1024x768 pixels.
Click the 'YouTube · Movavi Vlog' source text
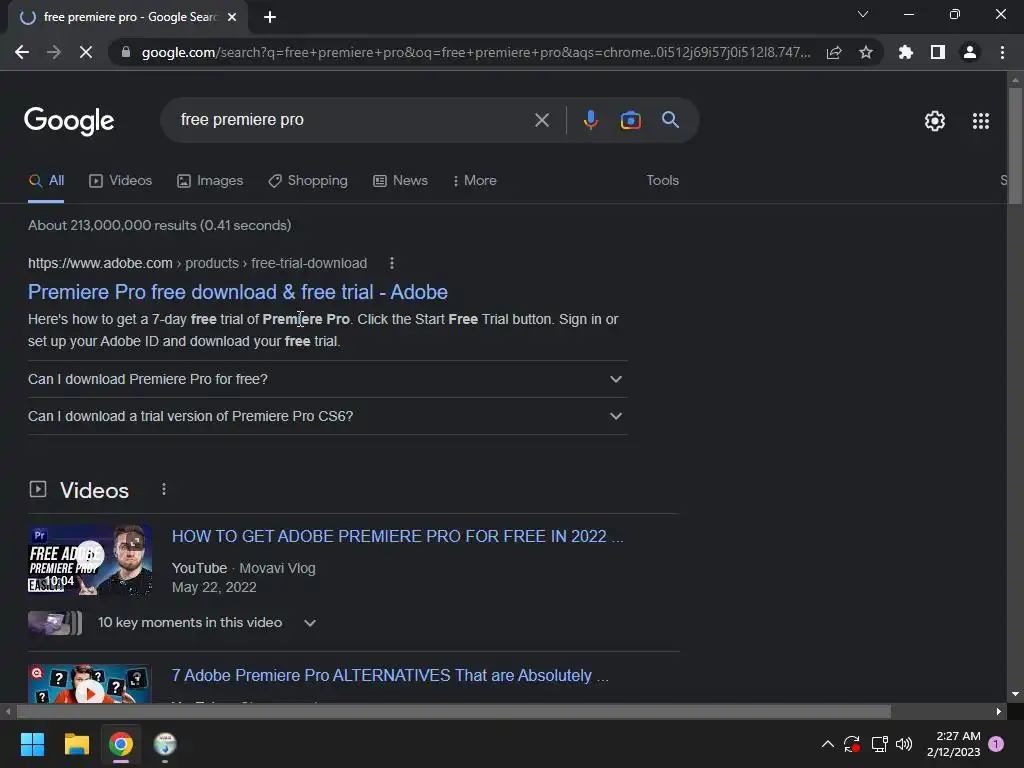244,568
